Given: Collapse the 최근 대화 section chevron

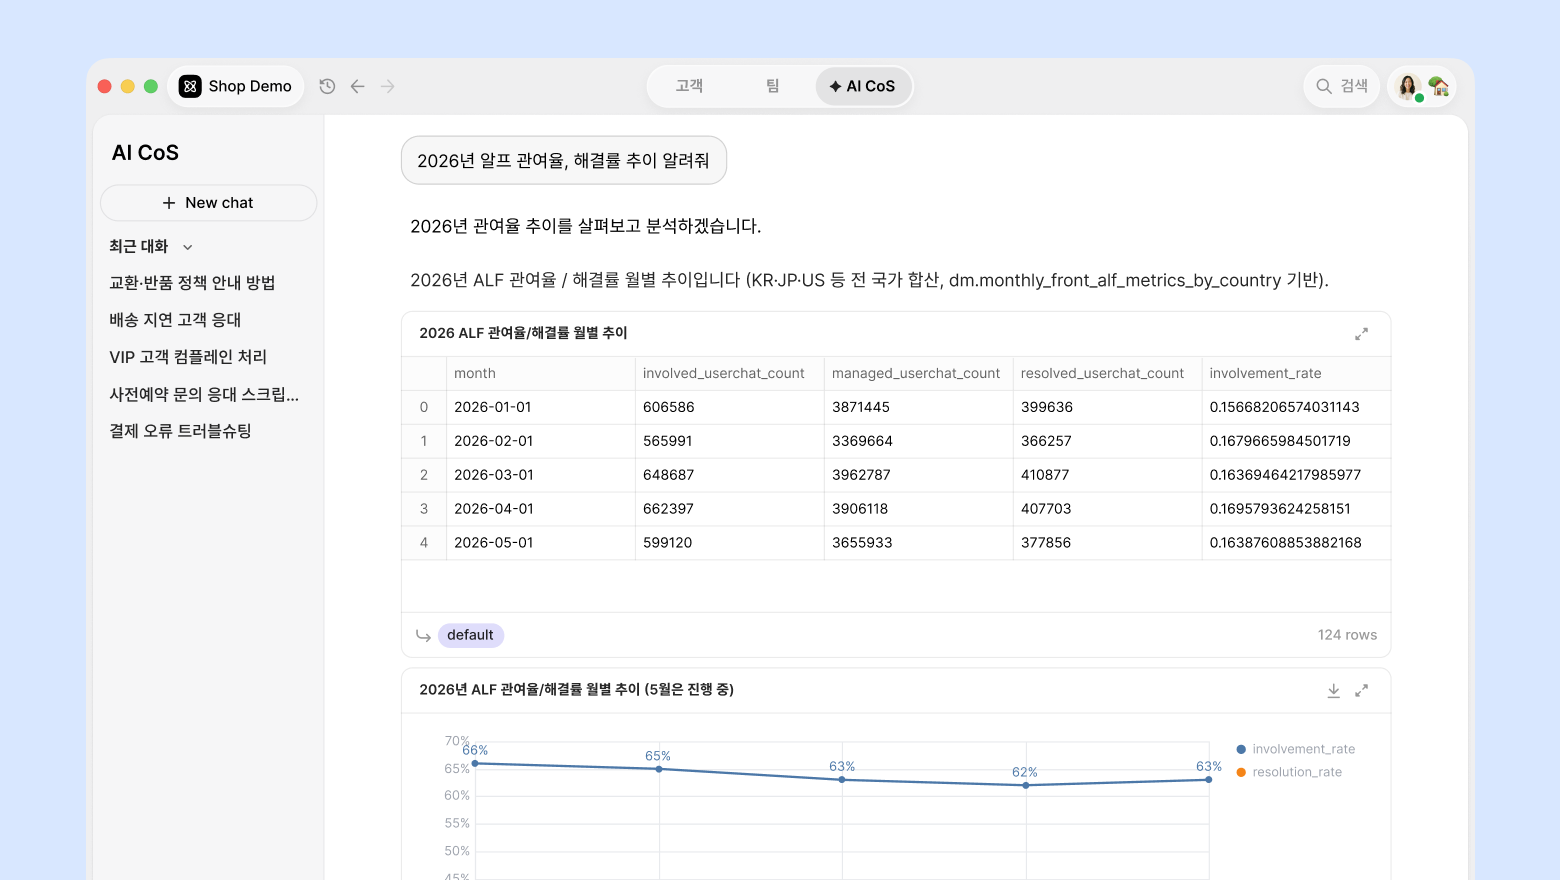Looking at the screenshot, I should [x=187, y=247].
